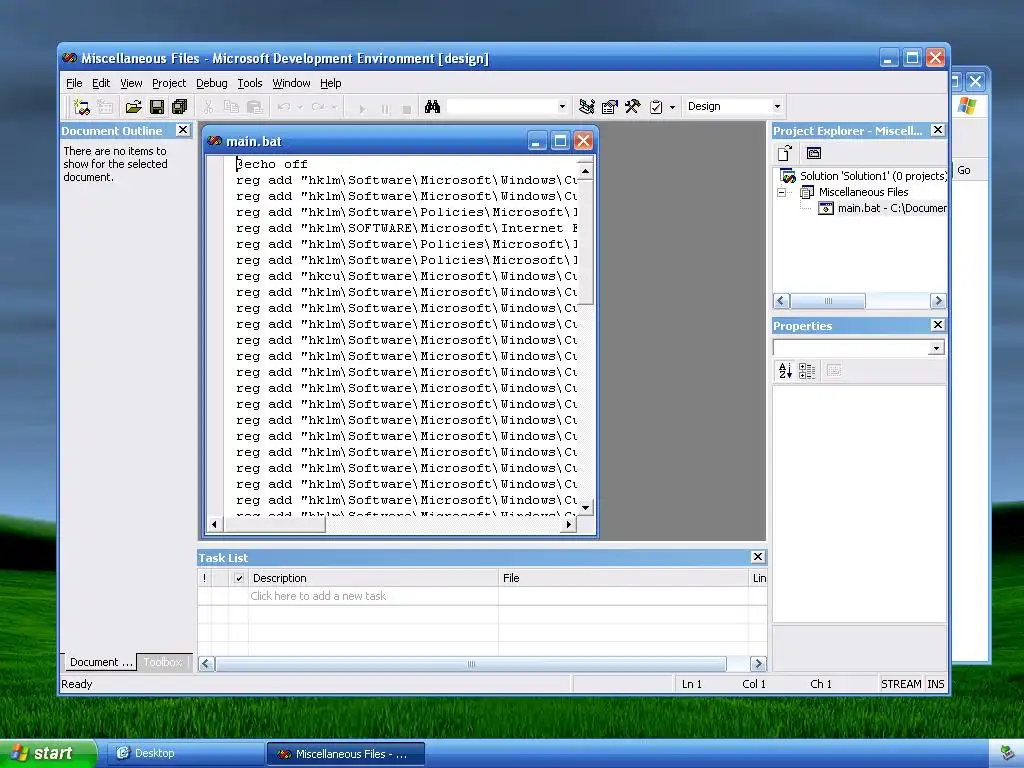This screenshot has width=1024, height=768.
Task: Open the Task List icon dropdown arrow
Action: 673,107
